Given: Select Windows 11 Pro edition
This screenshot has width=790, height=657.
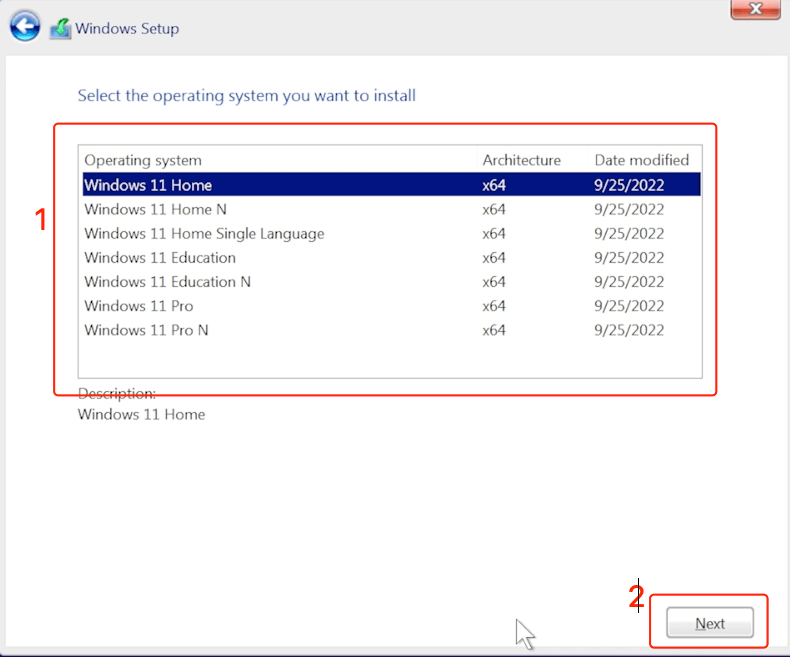Looking at the screenshot, I should (391, 306).
